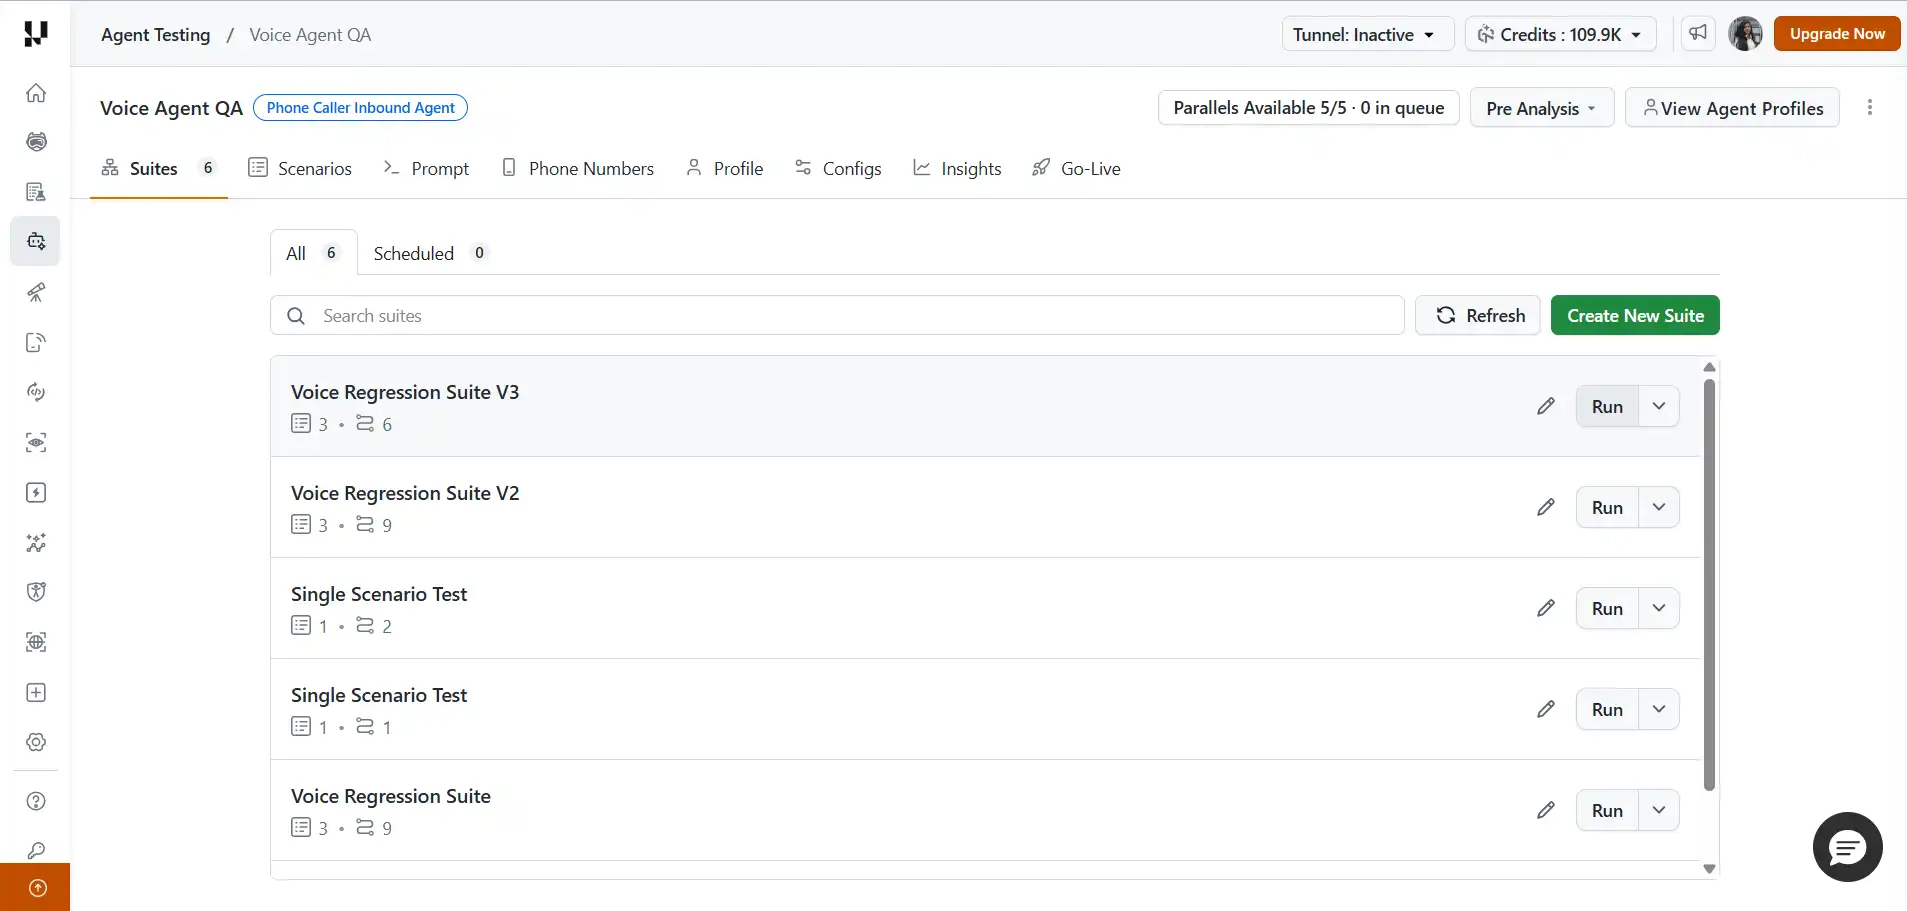The height and width of the screenshot is (911, 1907).
Task: Select the All suites tab
Action: (x=313, y=253)
